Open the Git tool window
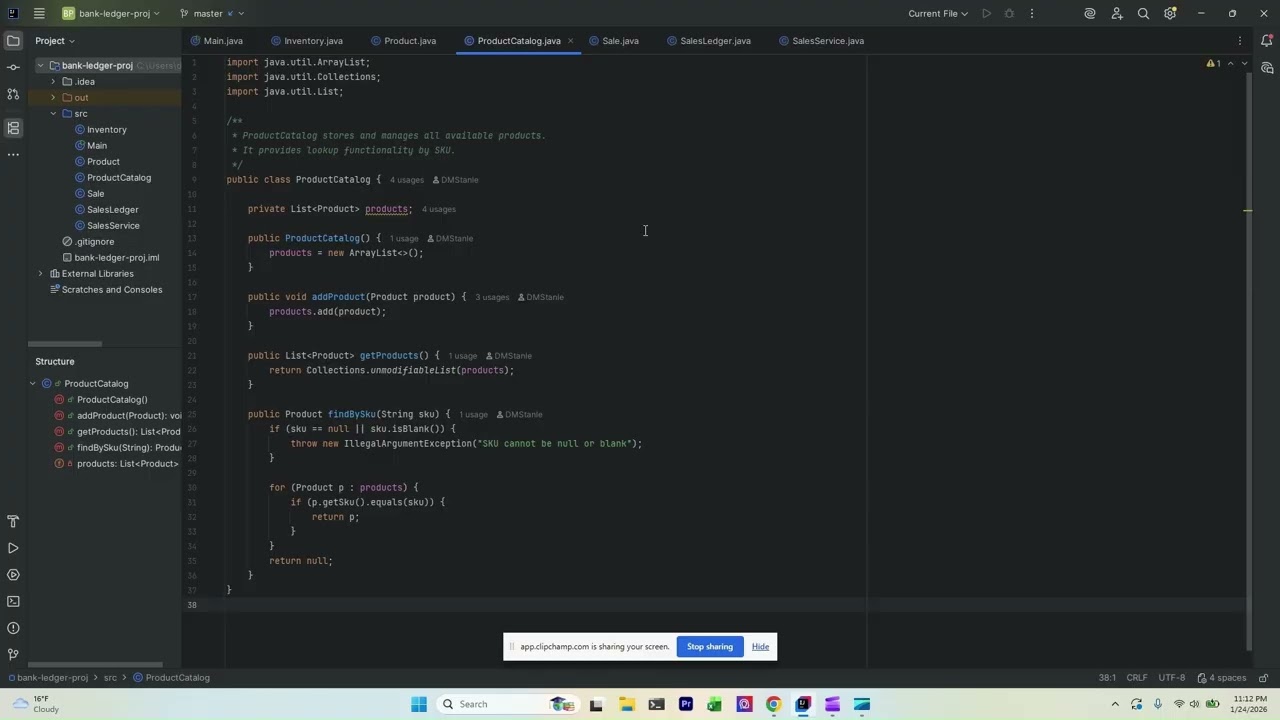Screen dimensions: 1280x720 pyautogui.click(x=13, y=654)
